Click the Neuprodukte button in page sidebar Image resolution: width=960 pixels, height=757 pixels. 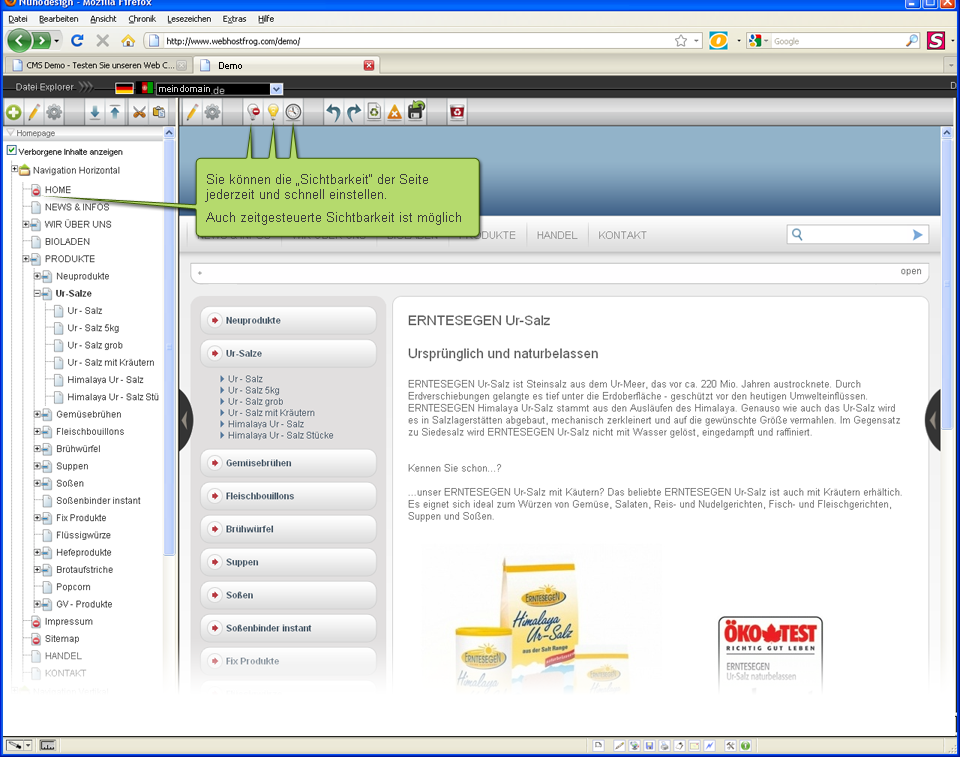[x=288, y=320]
